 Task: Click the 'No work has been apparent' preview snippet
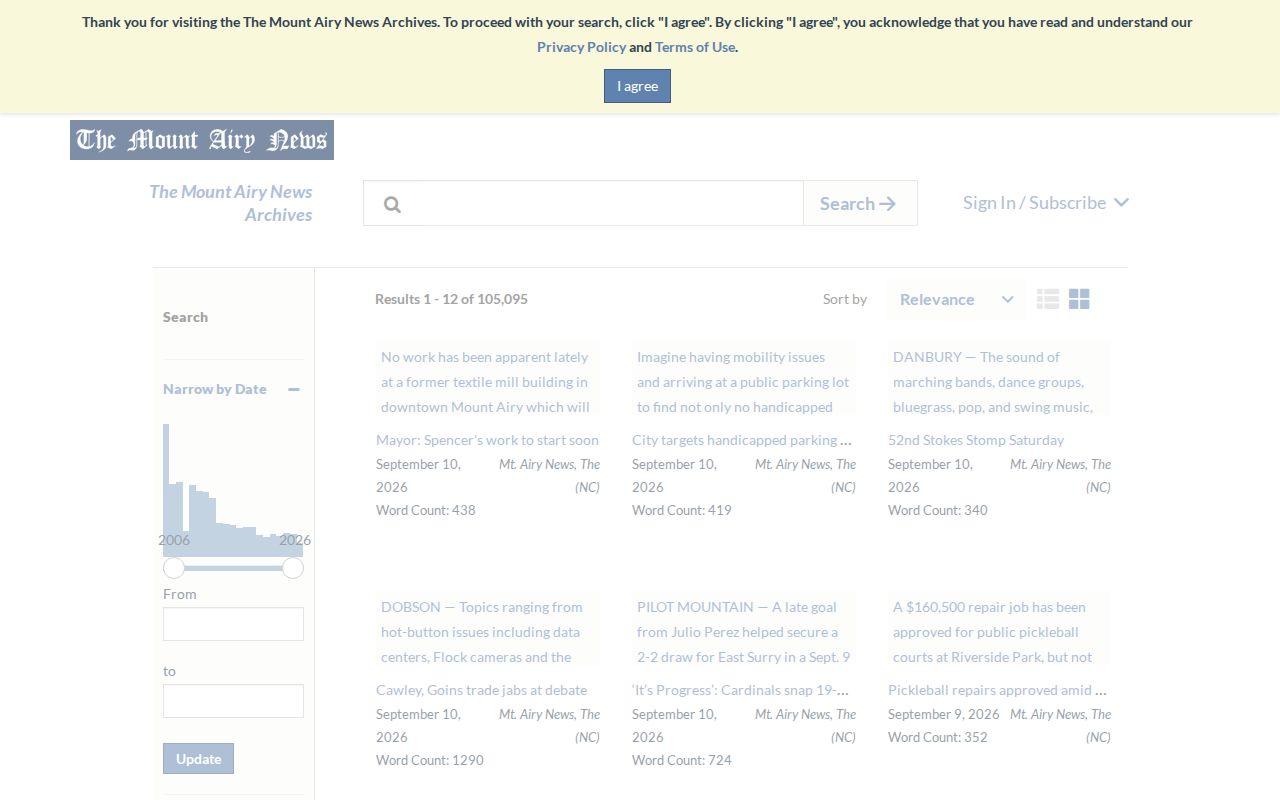[488, 378]
